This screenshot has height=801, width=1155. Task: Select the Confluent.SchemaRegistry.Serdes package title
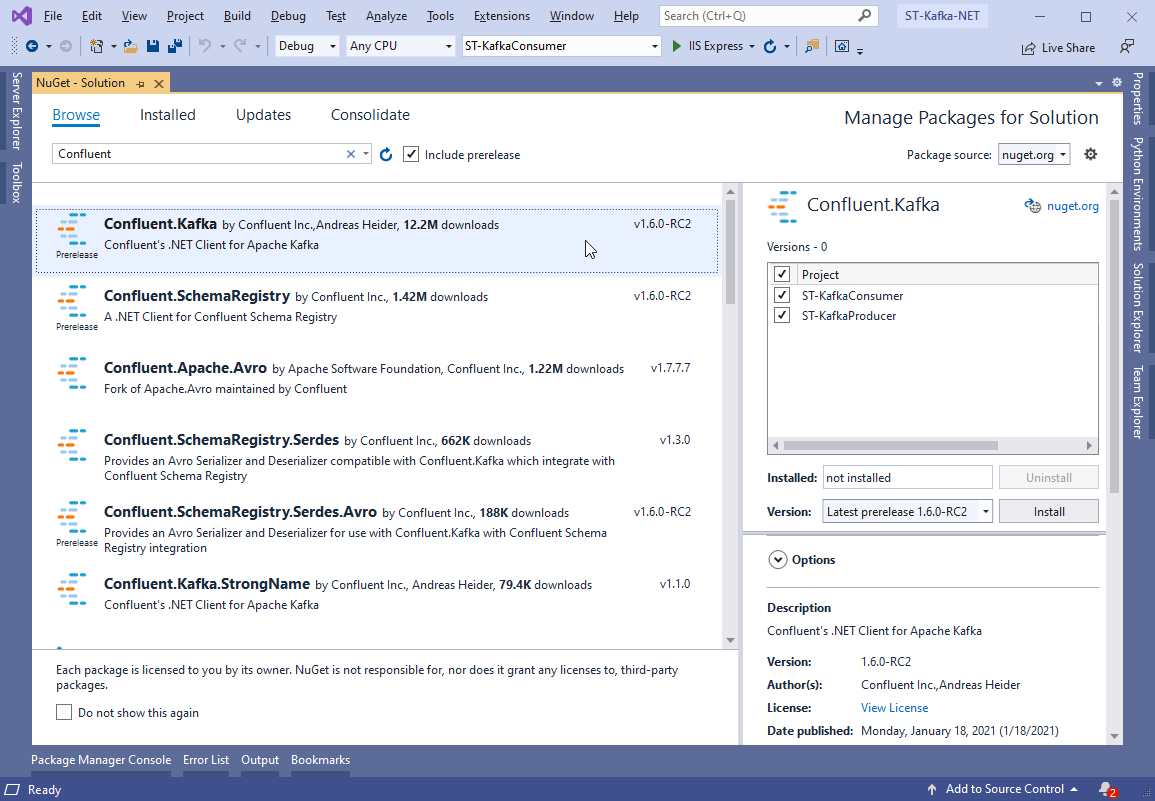click(221, 440)
